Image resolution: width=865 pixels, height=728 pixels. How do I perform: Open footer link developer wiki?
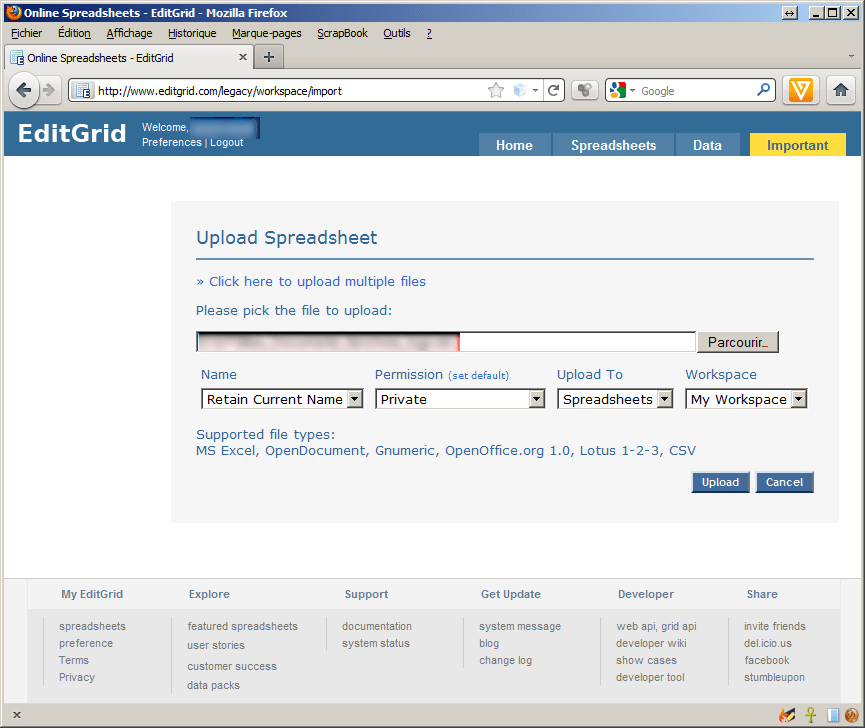[x=651, y=643]
